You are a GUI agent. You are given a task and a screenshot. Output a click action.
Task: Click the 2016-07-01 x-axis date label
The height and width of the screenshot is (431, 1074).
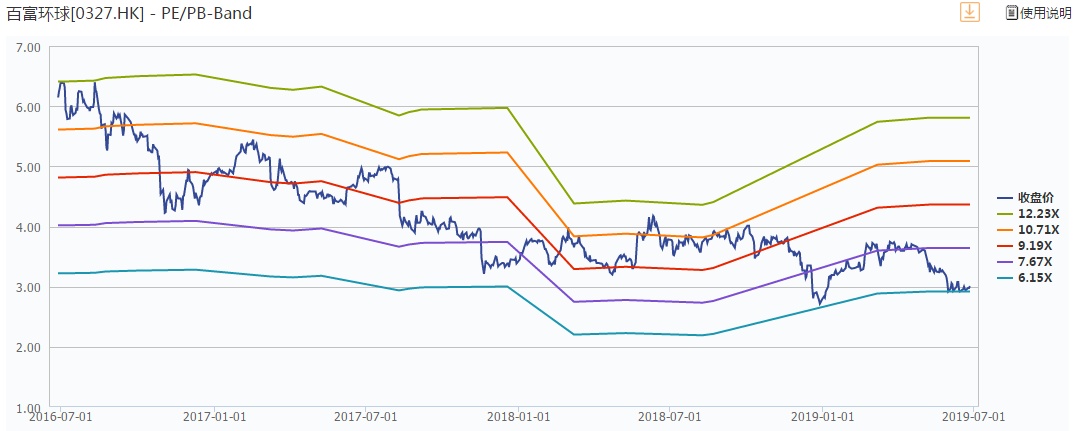[57, 417]
